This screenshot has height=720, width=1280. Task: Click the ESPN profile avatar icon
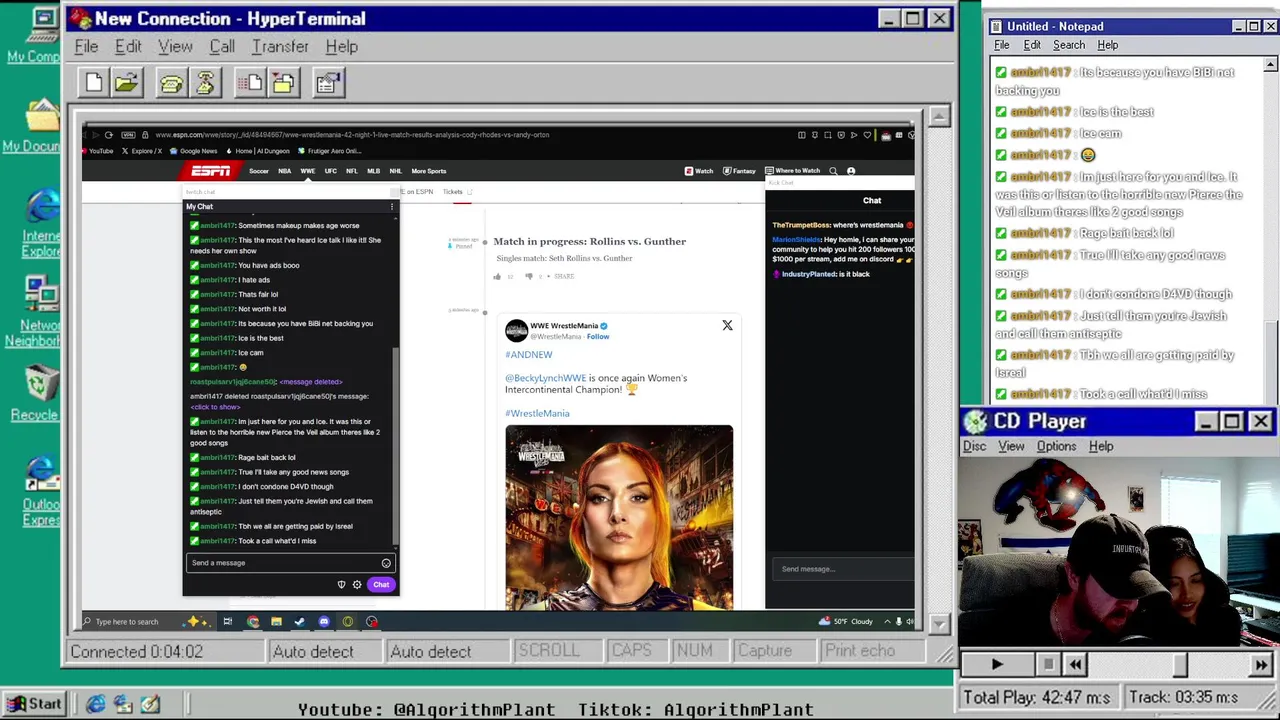[x=851, y=171]
